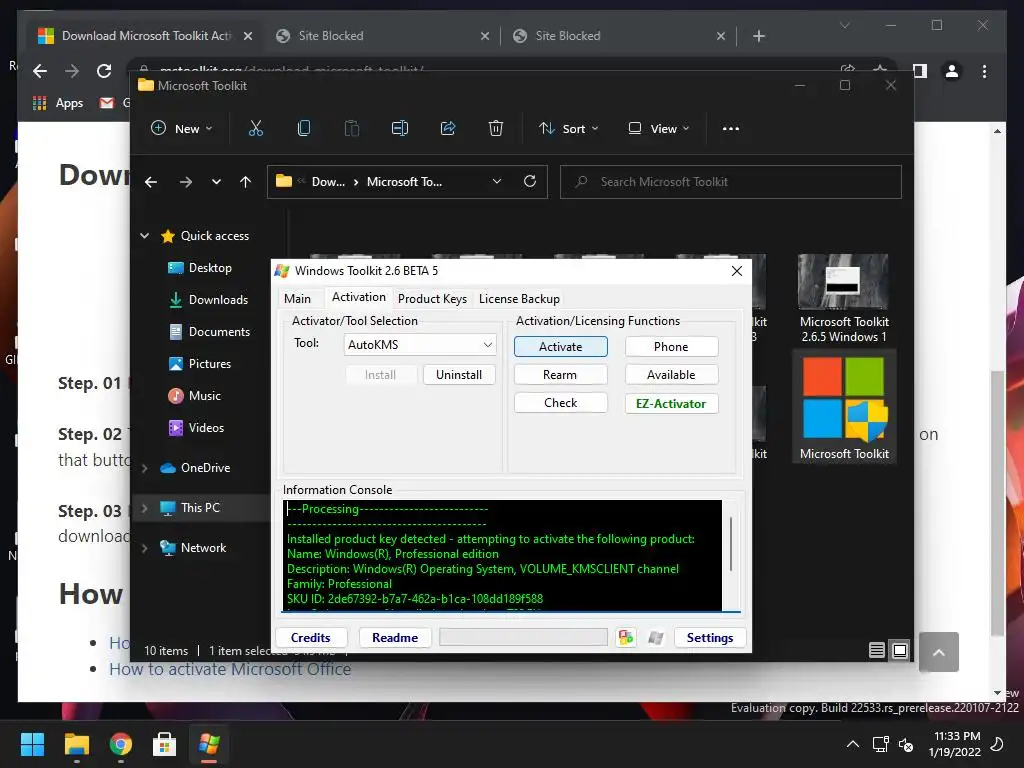Click the Windows flag icon beside Settings
This screenshot has height=768, width=1024.
(x=656, y=637)
